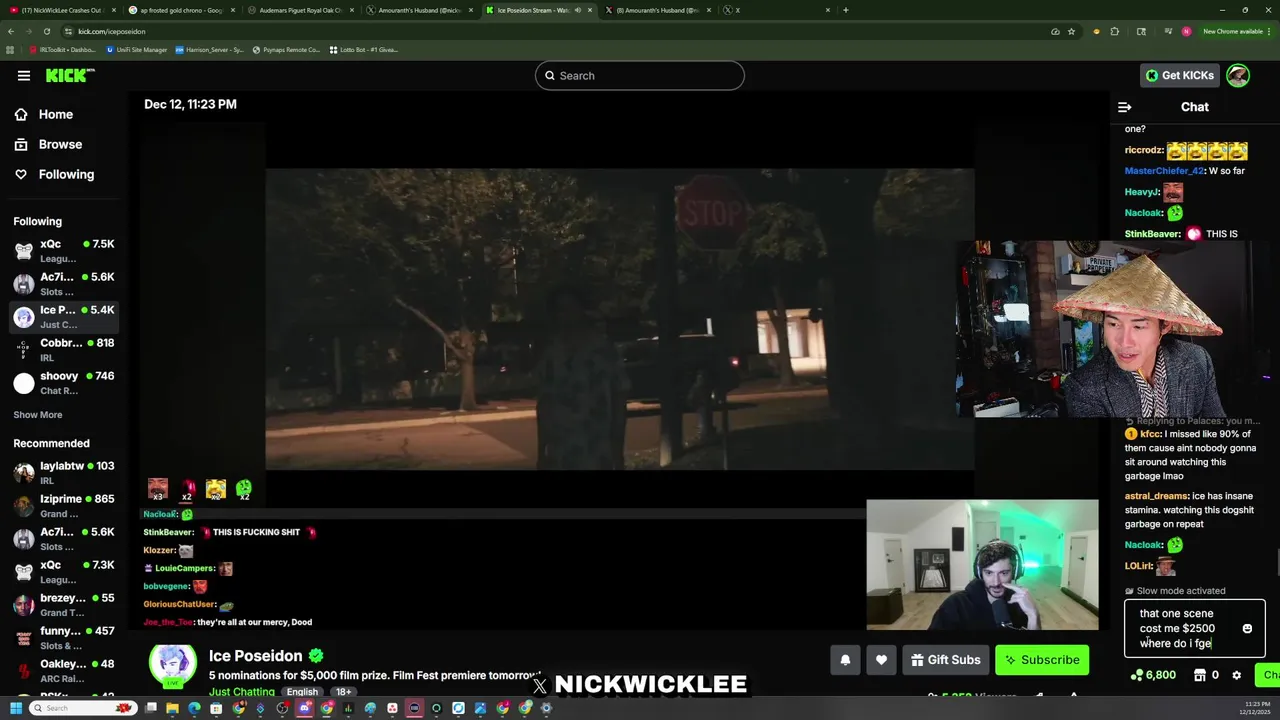Click the 6,800 KICKs points balance

point(1153,675)
